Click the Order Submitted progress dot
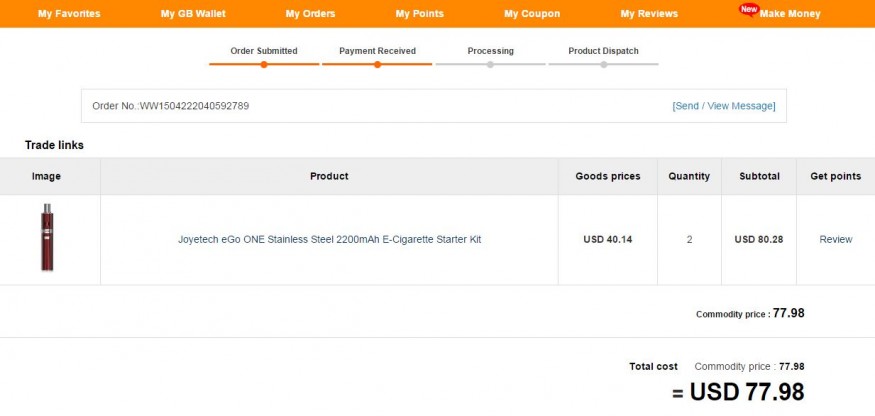The height and width of the screenshot is (416, 875). [x=264, y=64]
